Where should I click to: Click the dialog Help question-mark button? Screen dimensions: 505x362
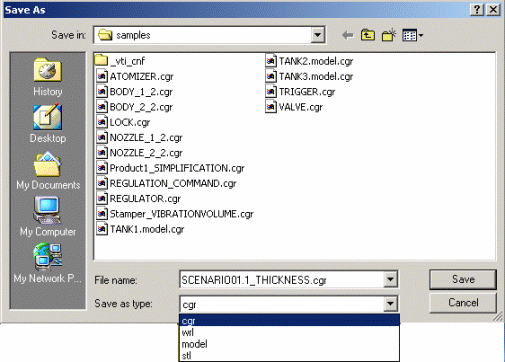(477, 10)
